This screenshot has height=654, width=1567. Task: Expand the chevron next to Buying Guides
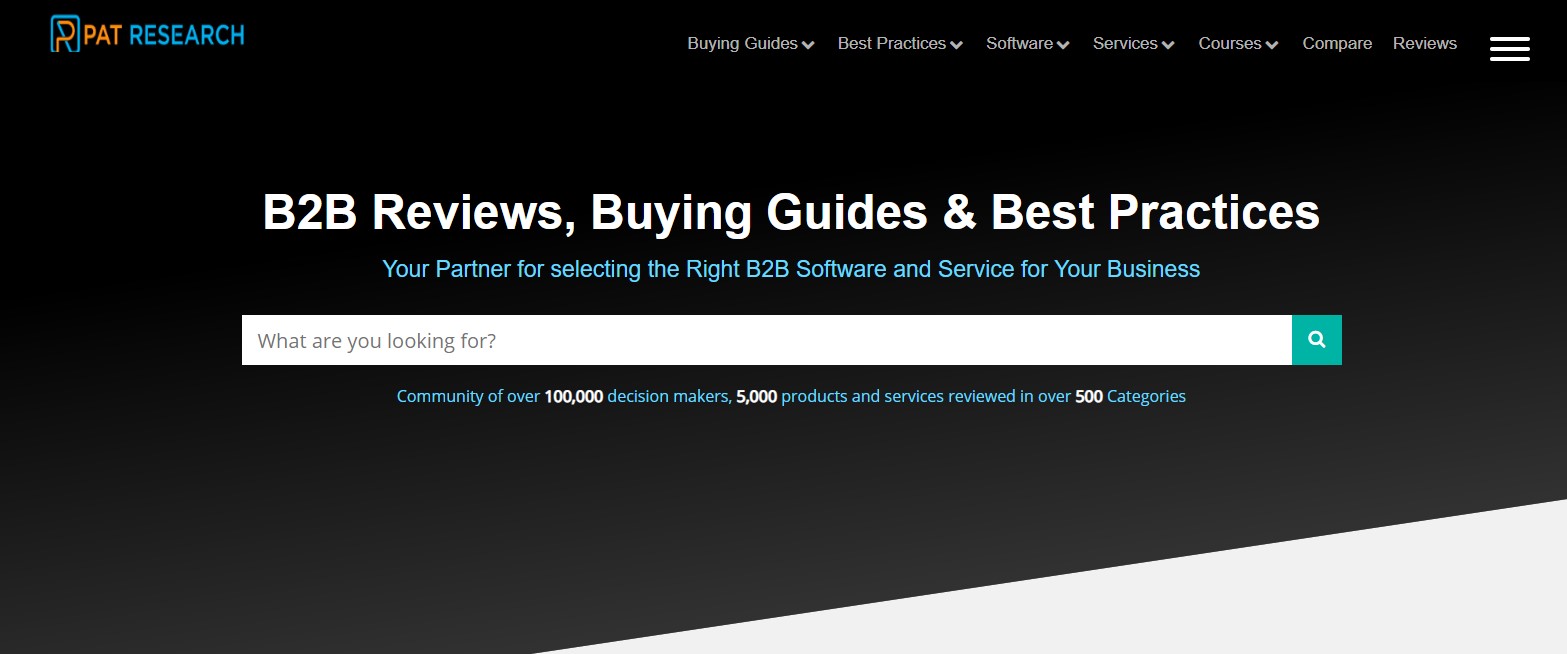[x=808, y=45]
